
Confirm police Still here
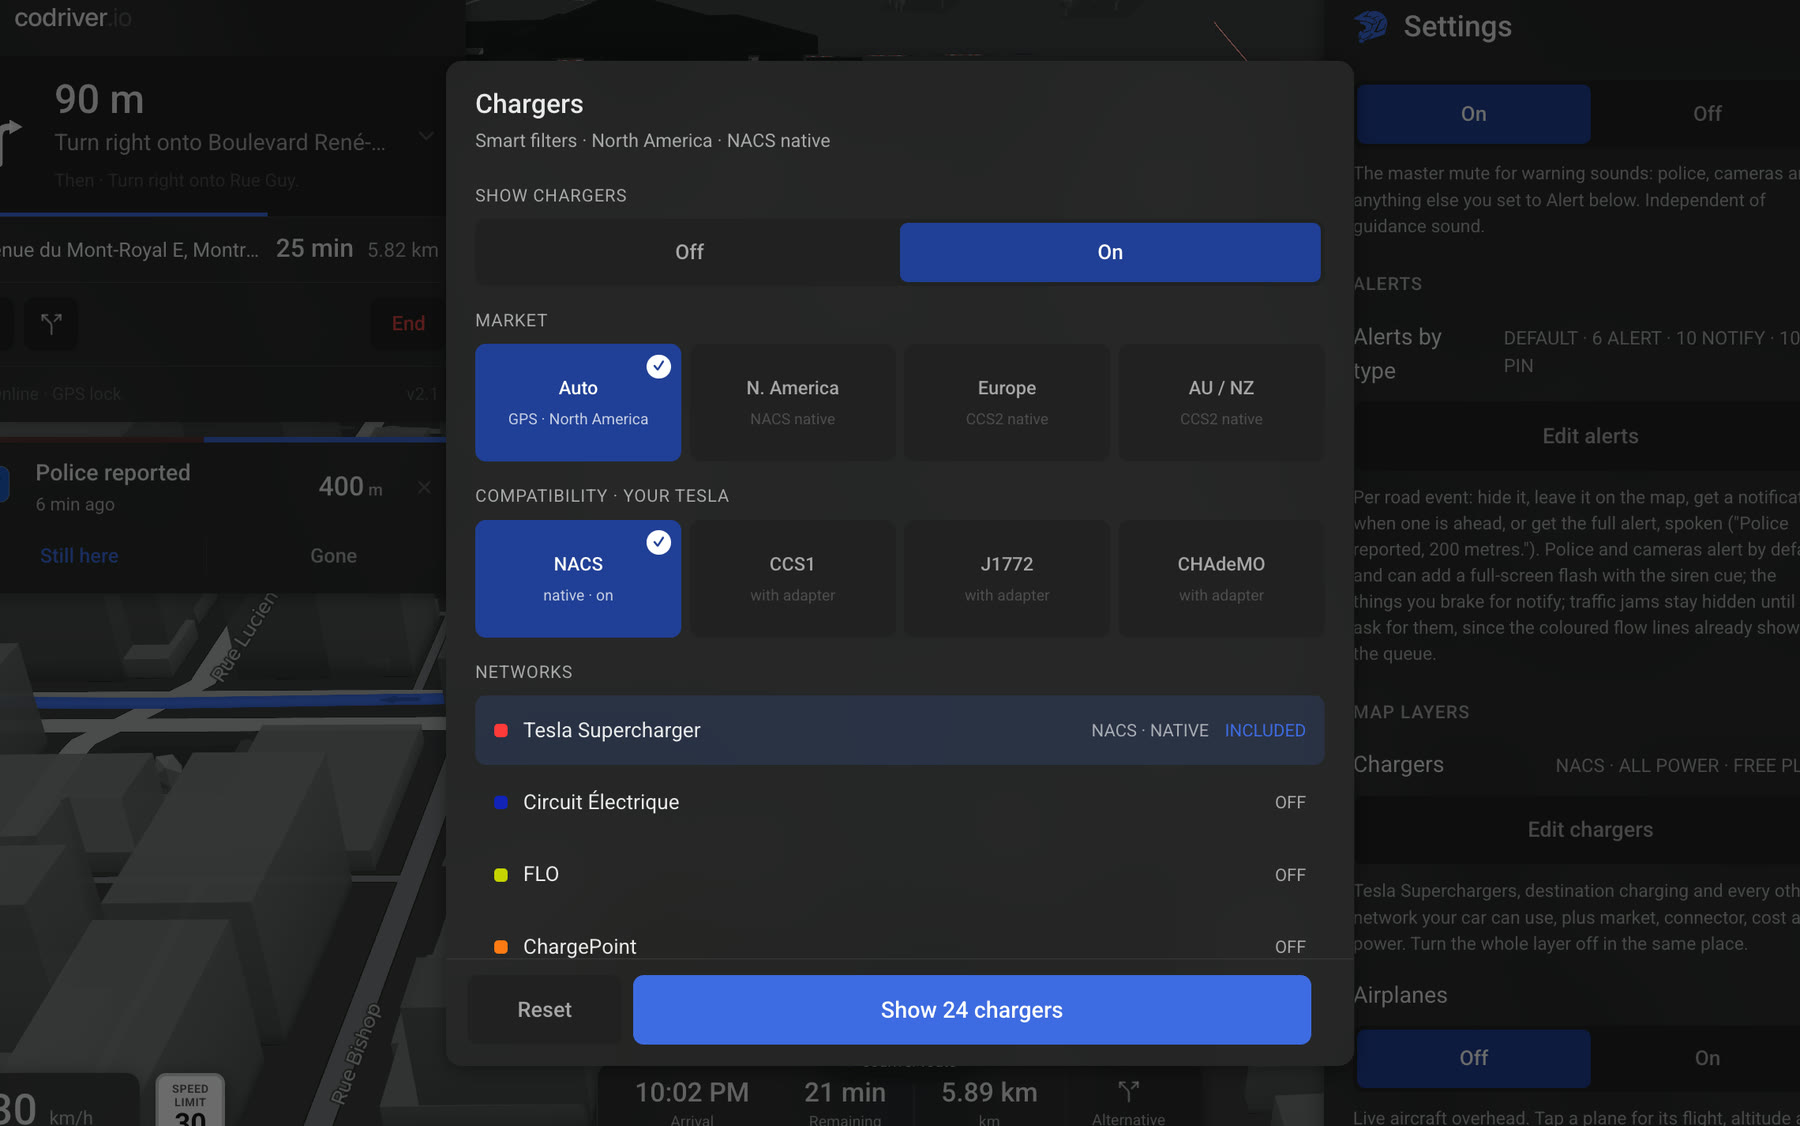(x=79, y=556)
